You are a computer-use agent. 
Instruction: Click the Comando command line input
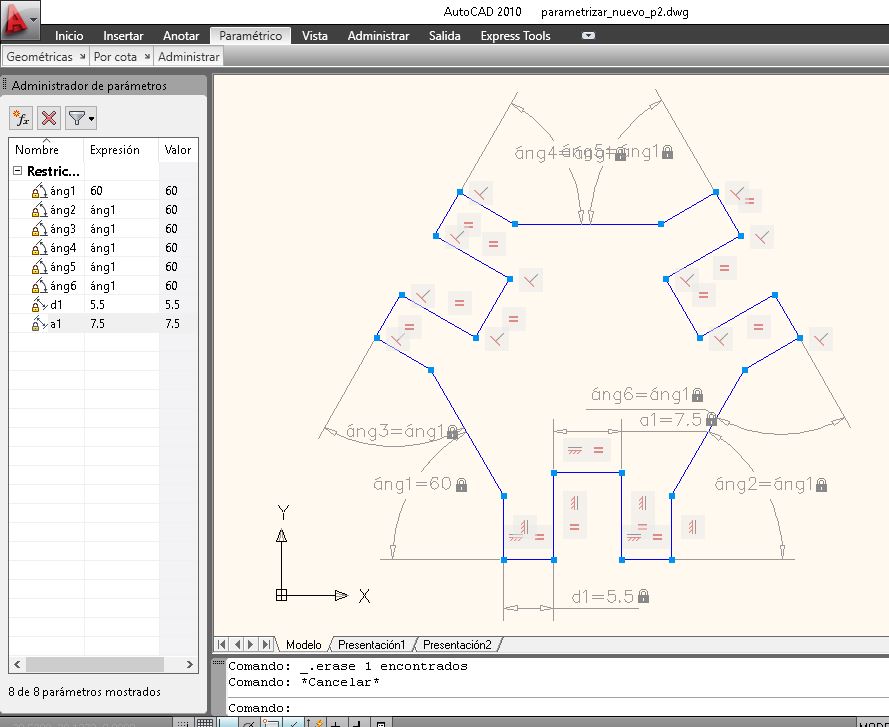[x=556, y=708]
